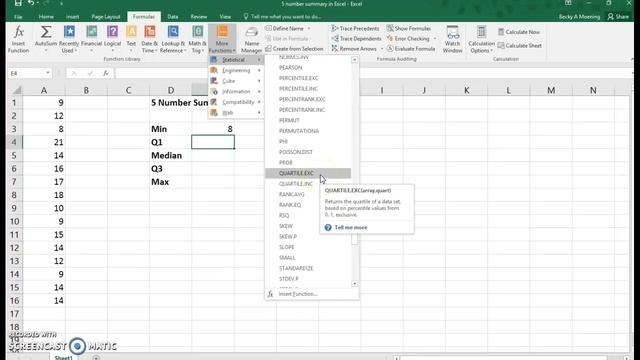Click the Save icon in title bar
The image size is (640, 360).
18,4
